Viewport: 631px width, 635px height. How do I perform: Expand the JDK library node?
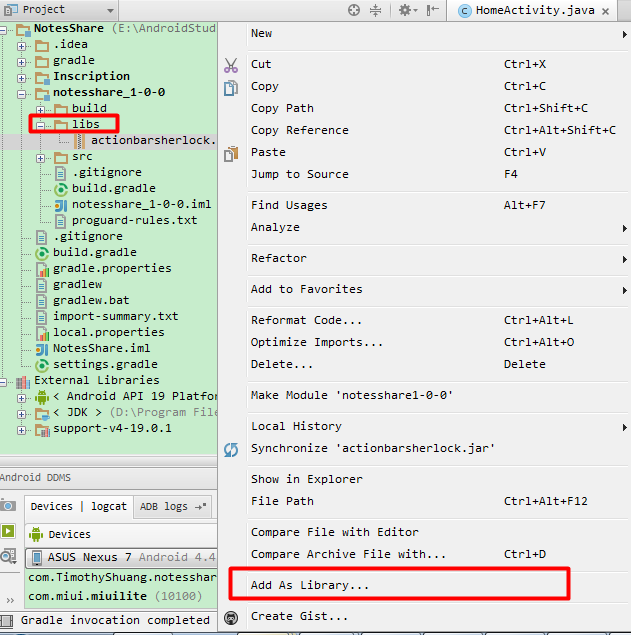click(22, 414)
